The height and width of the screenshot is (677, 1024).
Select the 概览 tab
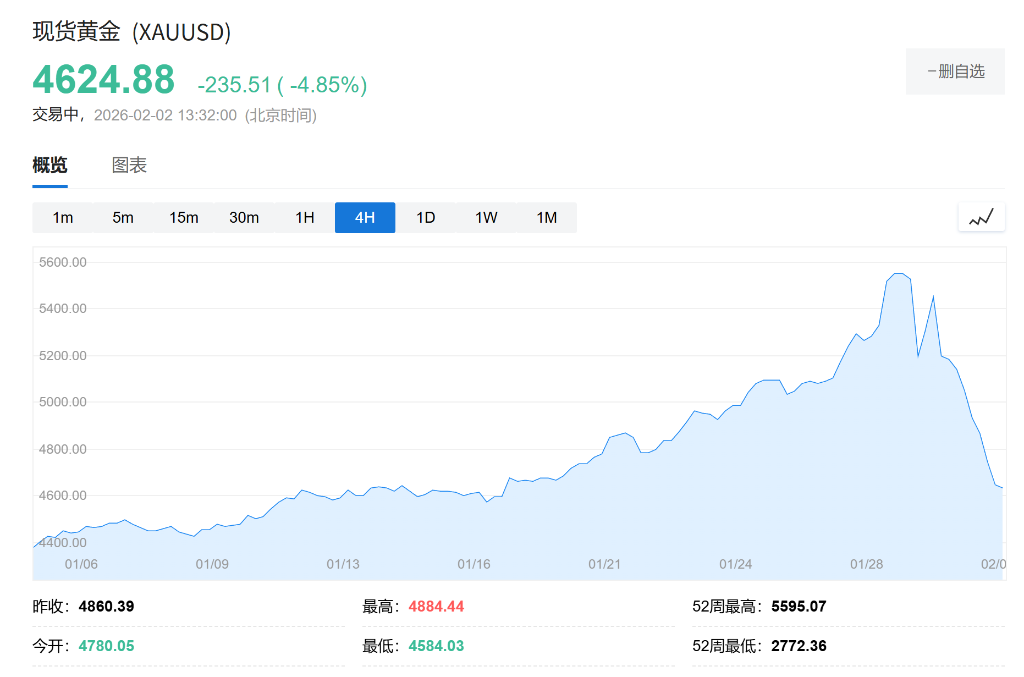tap(49, 164)
